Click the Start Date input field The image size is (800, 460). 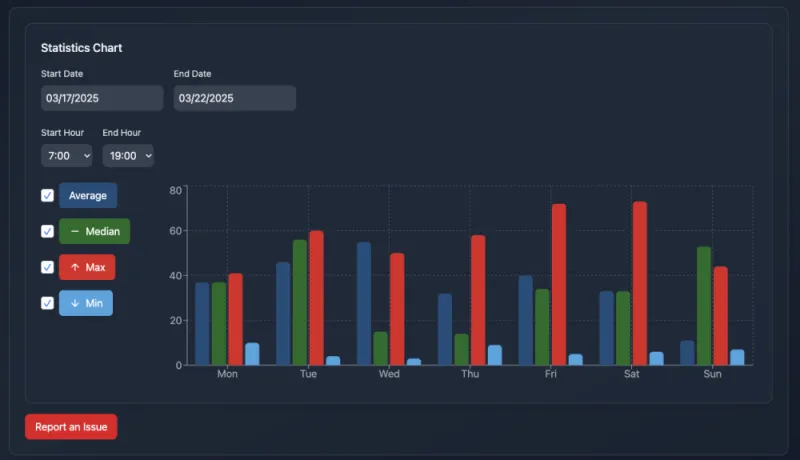[x=101, y=98]
